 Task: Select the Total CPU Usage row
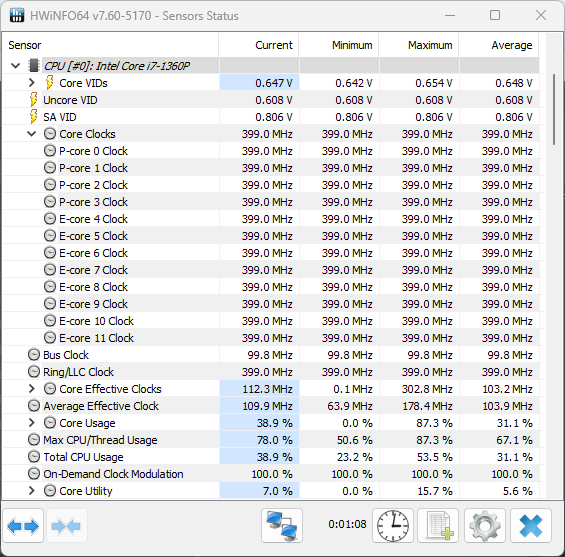point(271,457)
